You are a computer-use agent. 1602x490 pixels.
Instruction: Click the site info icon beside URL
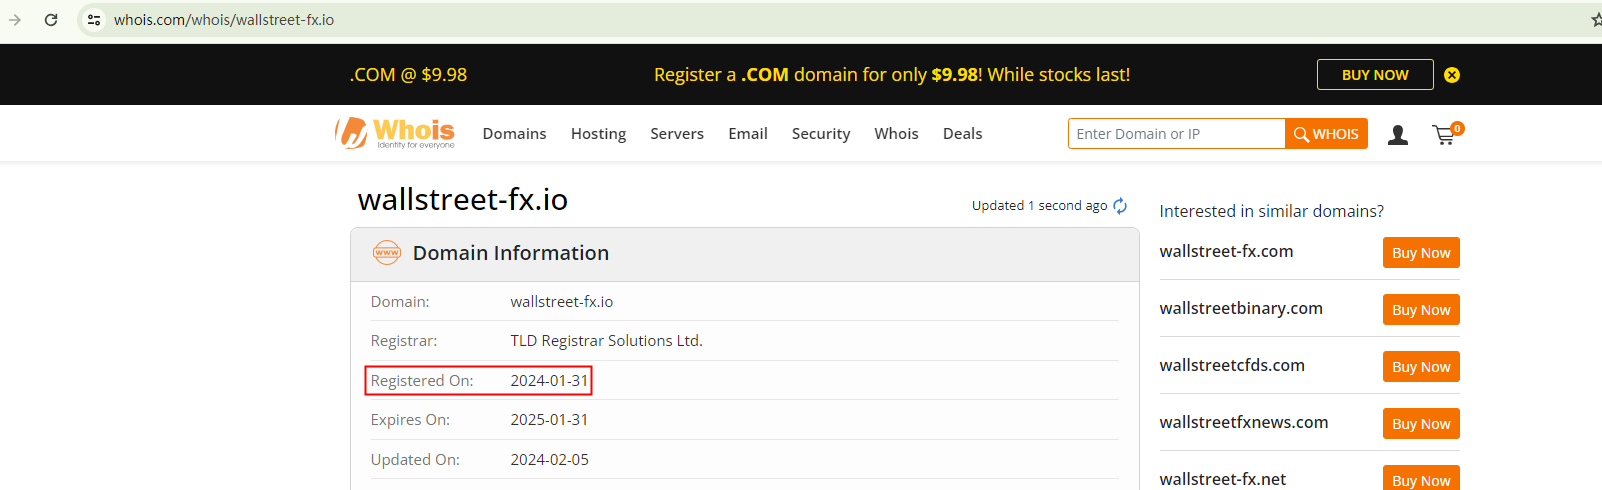pos(94,20)
